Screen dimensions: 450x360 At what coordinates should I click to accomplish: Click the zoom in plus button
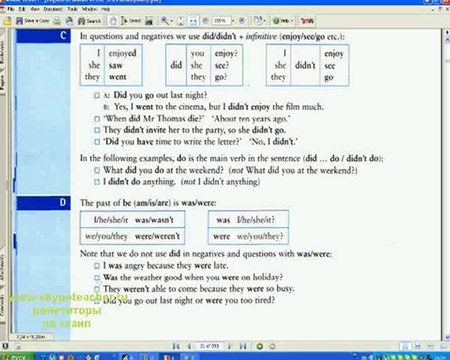(242, 21)
